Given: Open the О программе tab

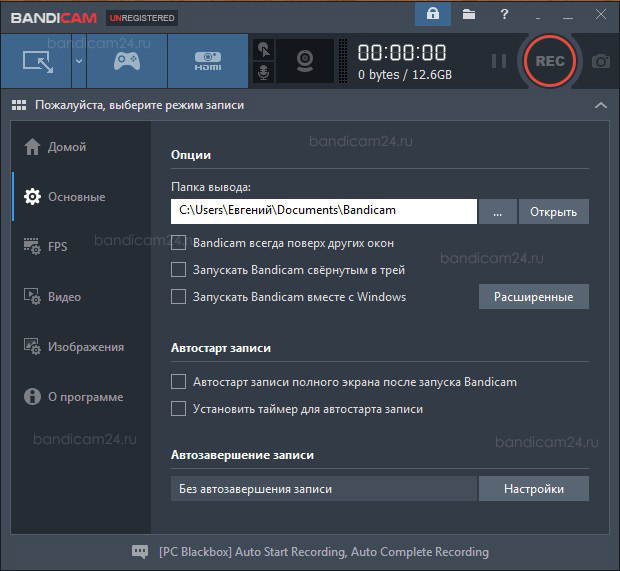Looking at the screenshot, I should pos(81,397).
